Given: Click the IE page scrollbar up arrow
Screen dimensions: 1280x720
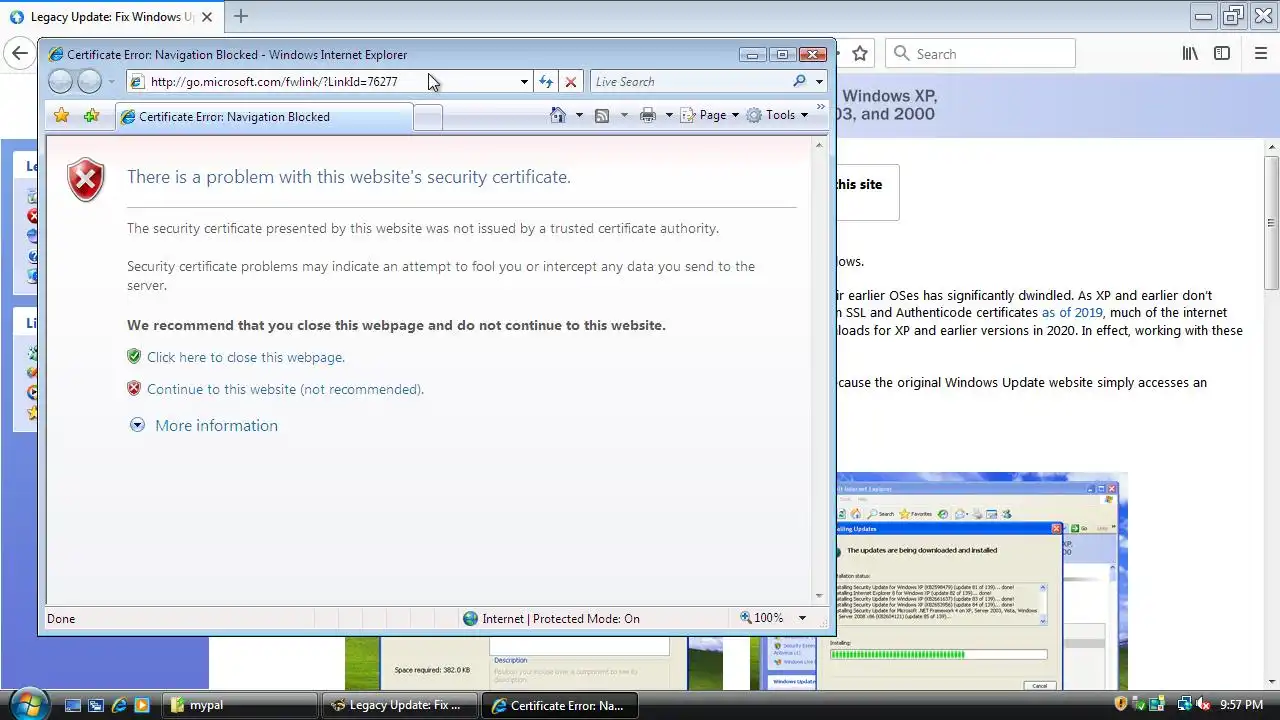Looking at the screenshot, I should click(819, 146).
